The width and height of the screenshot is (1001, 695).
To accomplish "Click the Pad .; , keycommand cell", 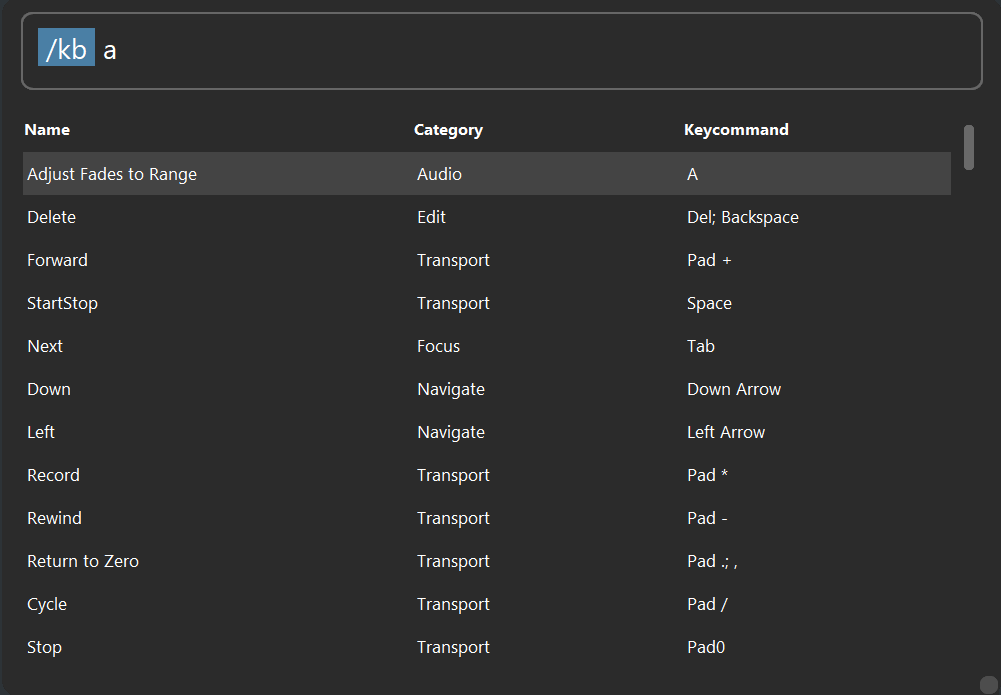I will (712, 561).
